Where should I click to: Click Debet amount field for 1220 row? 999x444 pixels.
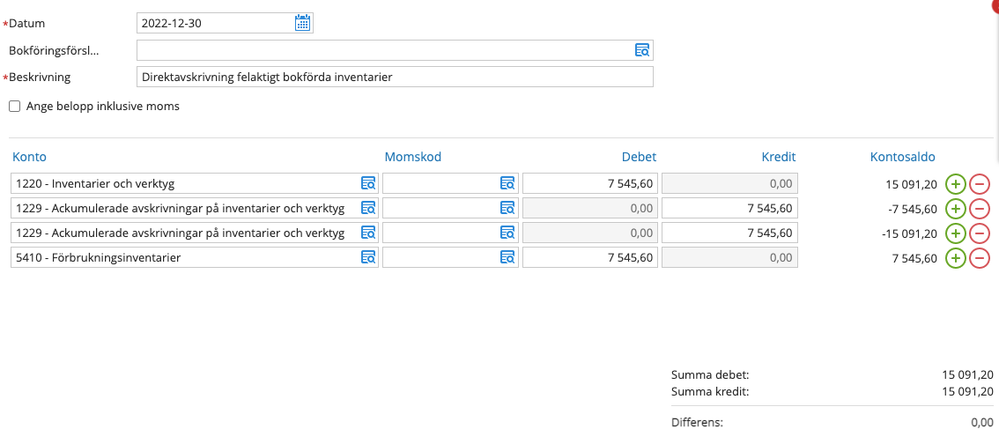click(590, 183)
